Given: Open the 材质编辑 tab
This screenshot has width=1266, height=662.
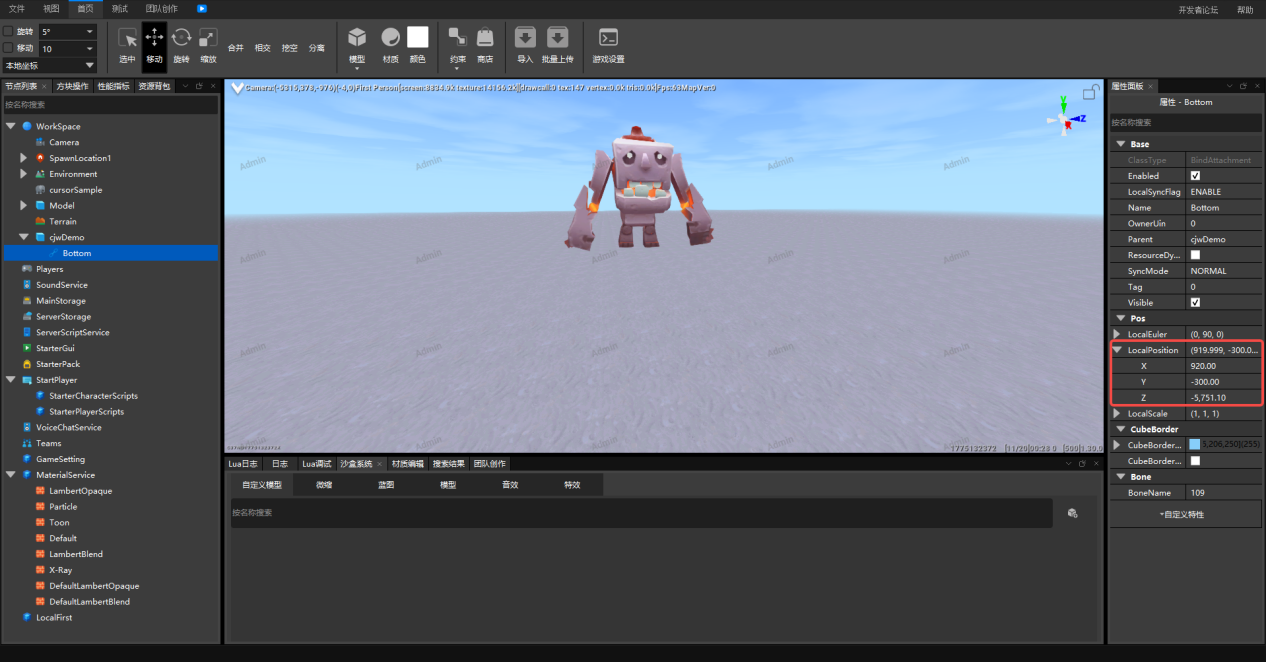Looking at the screenshot, I should pos(407,464).
